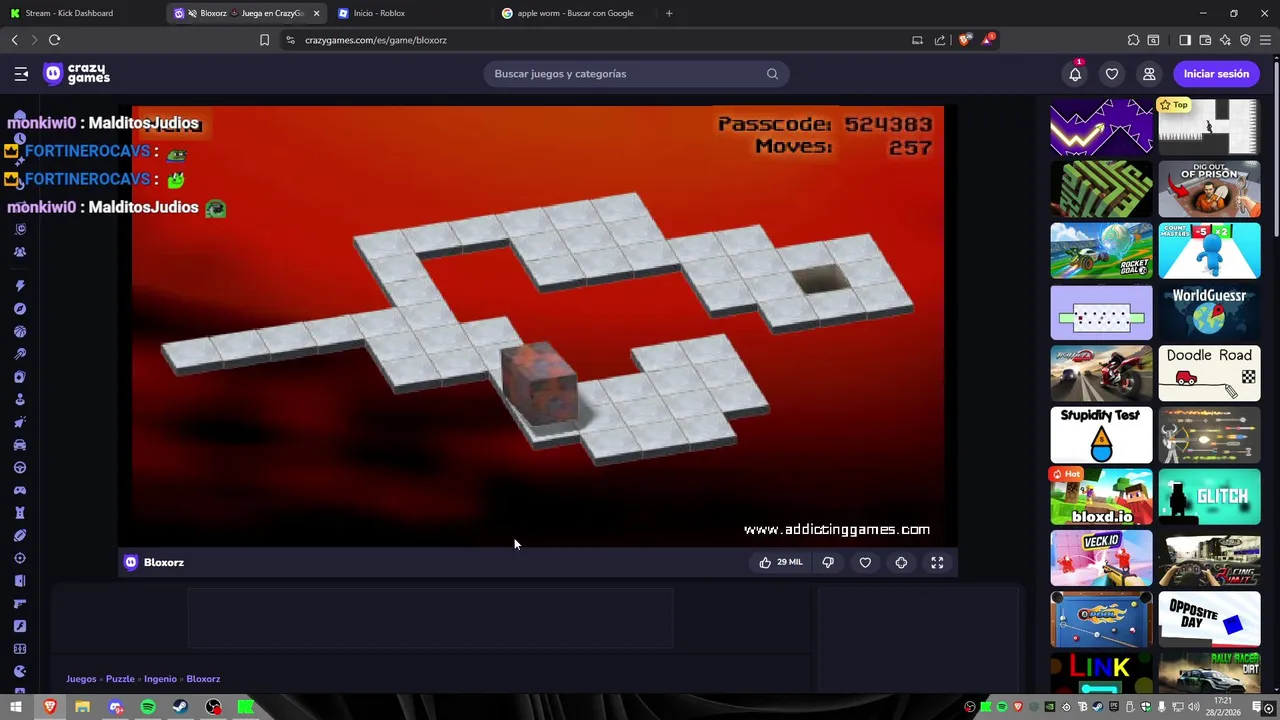Open the Ingenio breadcrumb link
This screenshot has width=1280, height=720.
click(160, 679)
